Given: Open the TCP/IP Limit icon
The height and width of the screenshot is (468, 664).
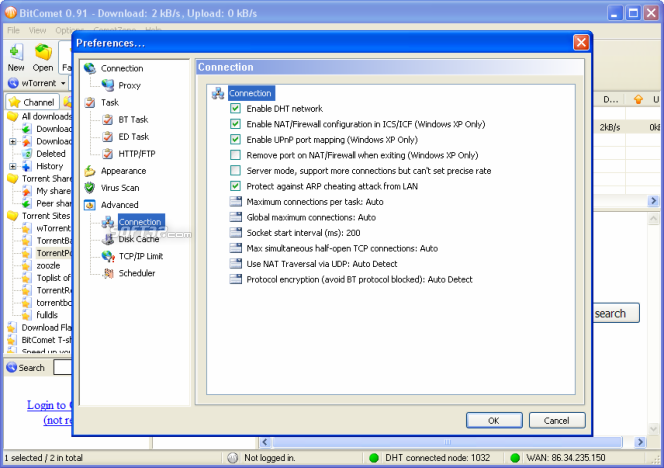Looking at the screenshot, I should (x=108, y=256).
